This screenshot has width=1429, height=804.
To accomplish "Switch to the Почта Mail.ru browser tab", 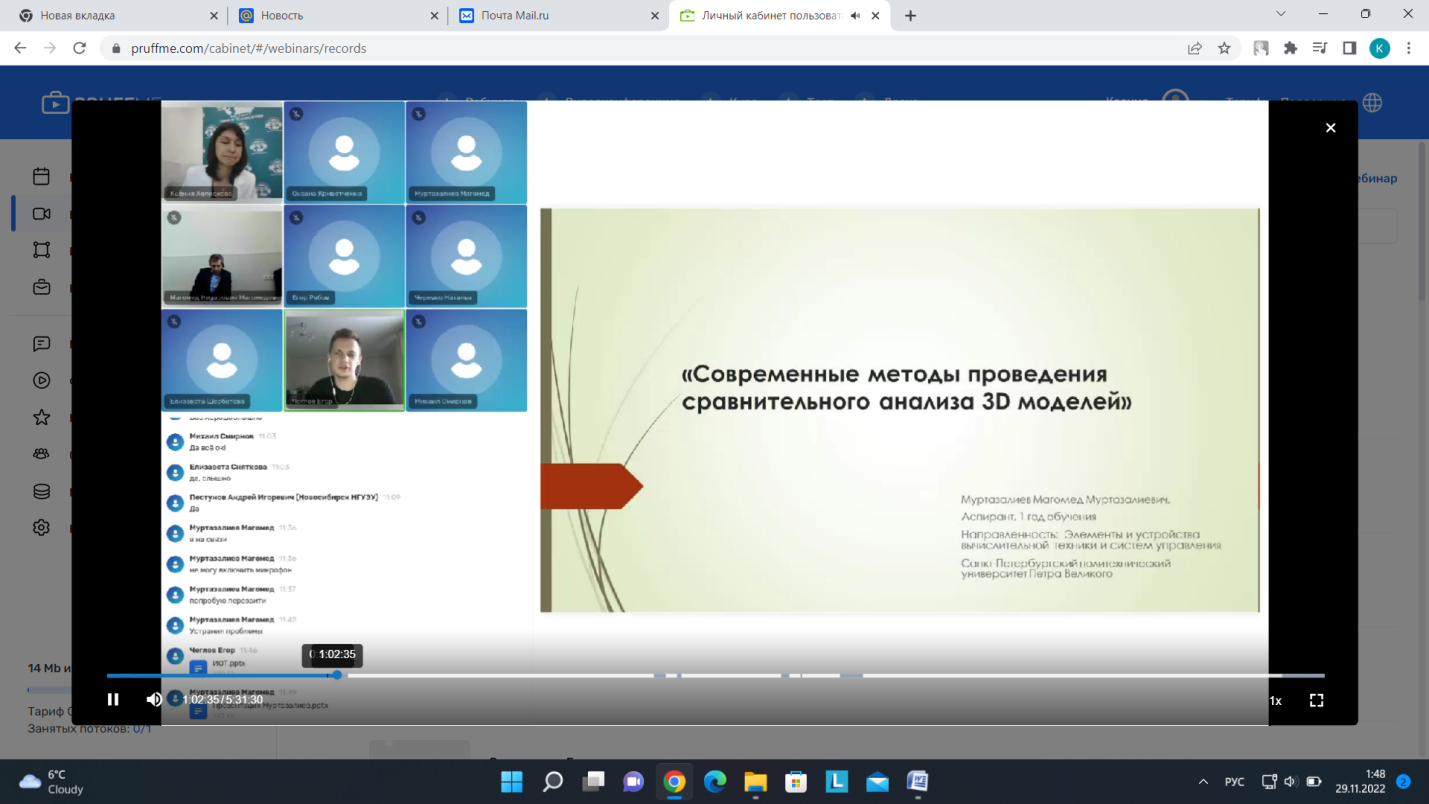I will click(558, 16).
